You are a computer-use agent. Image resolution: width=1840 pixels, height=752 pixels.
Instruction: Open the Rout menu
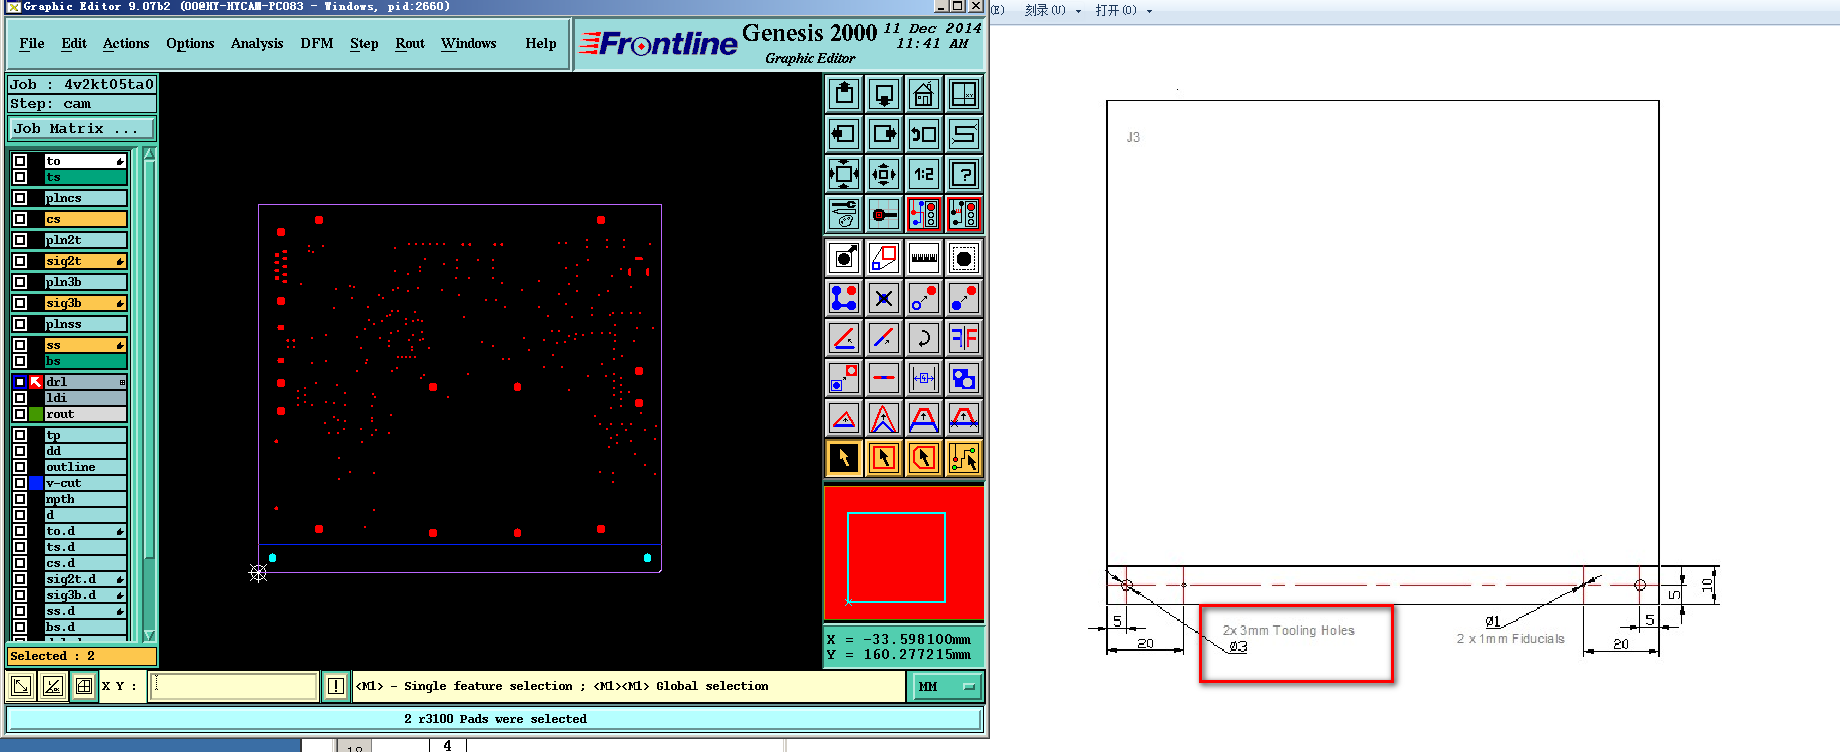coord(410,43)
